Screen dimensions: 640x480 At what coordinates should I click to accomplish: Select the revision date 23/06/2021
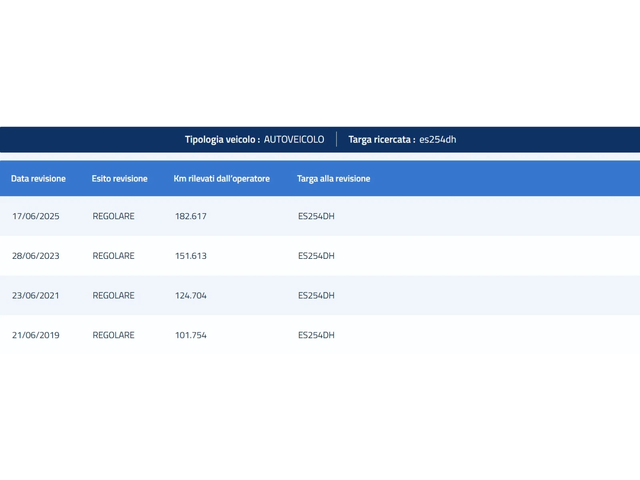[x=36, y=296]
